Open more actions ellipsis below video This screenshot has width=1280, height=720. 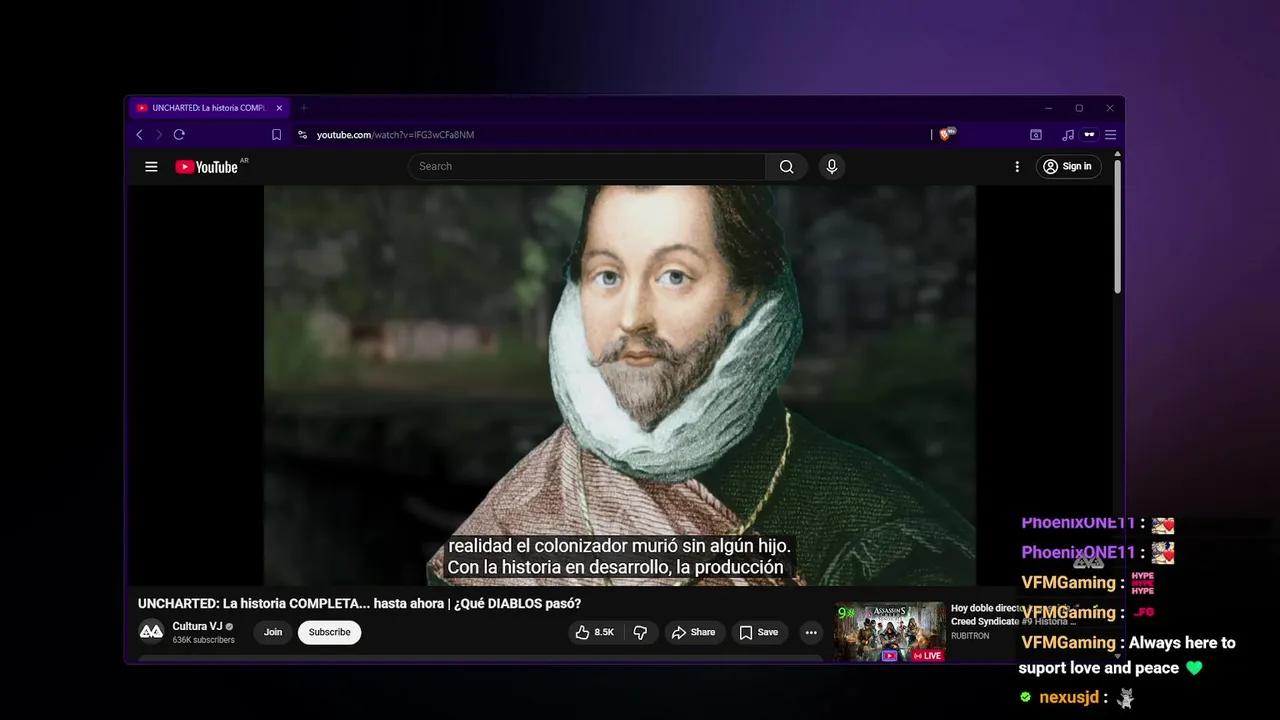click(x=811, y=632)
